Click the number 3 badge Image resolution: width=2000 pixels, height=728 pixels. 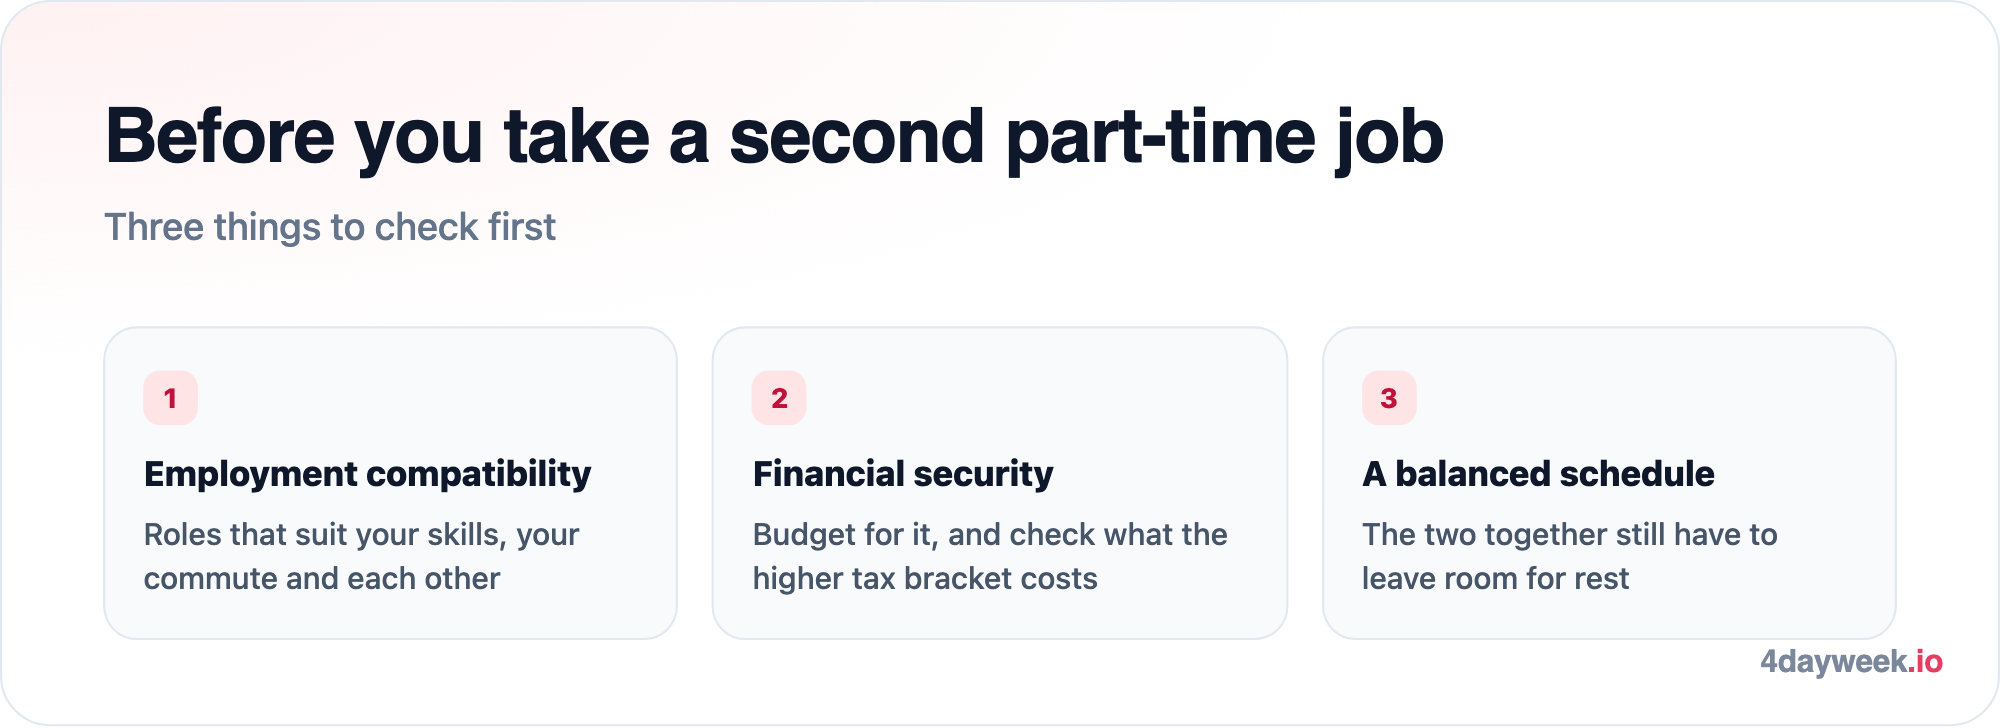click(1389, 398)
